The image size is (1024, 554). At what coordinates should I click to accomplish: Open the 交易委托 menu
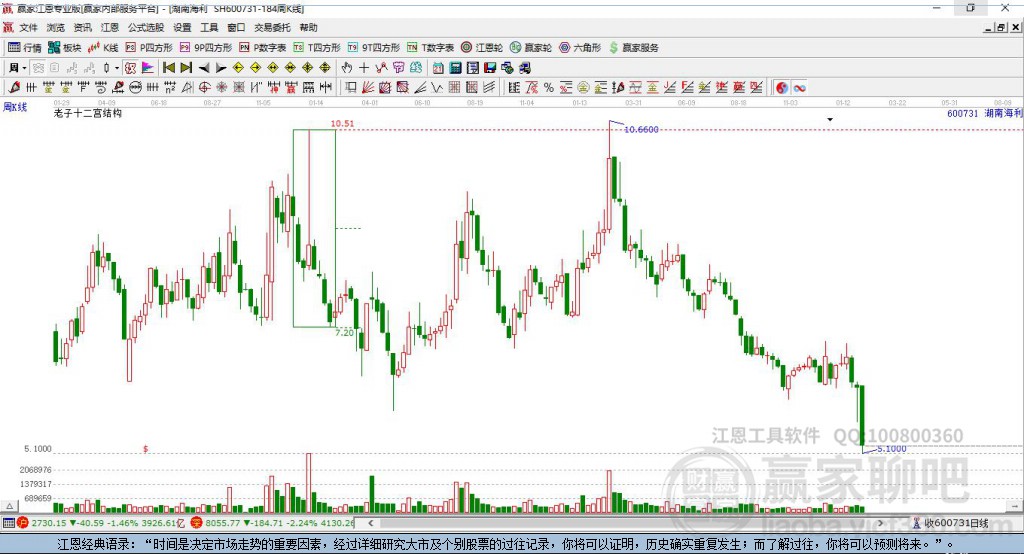[272, 27]
